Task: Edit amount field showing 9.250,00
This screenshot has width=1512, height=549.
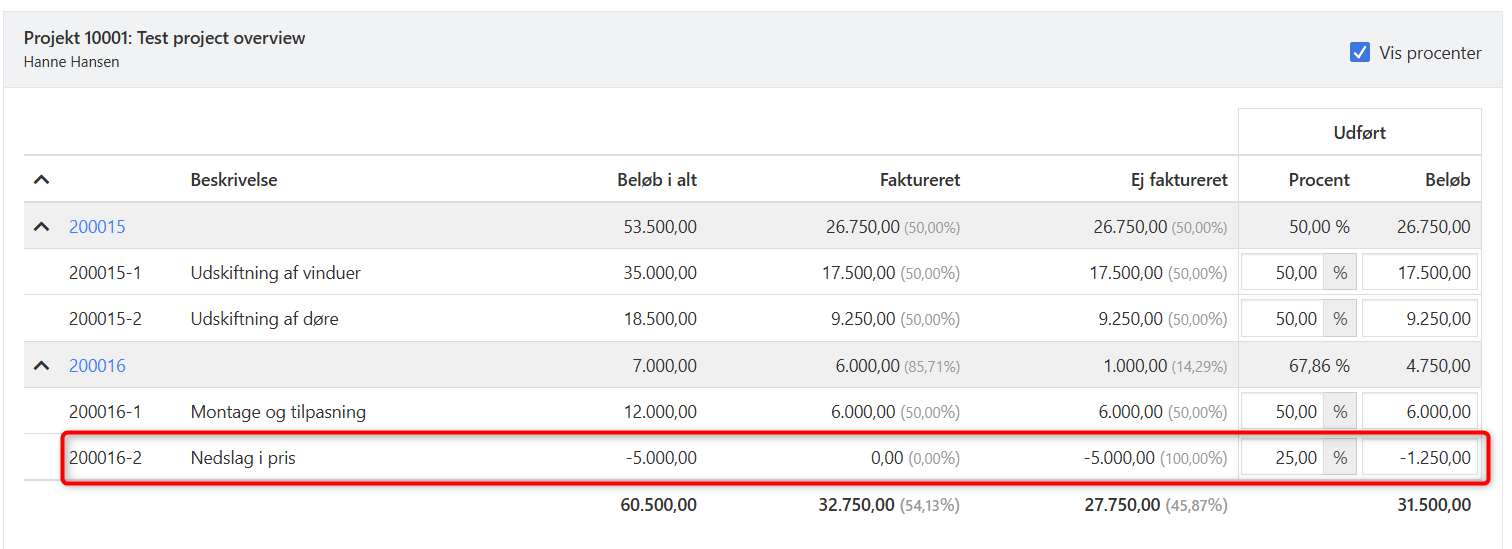Action: 1420,319
